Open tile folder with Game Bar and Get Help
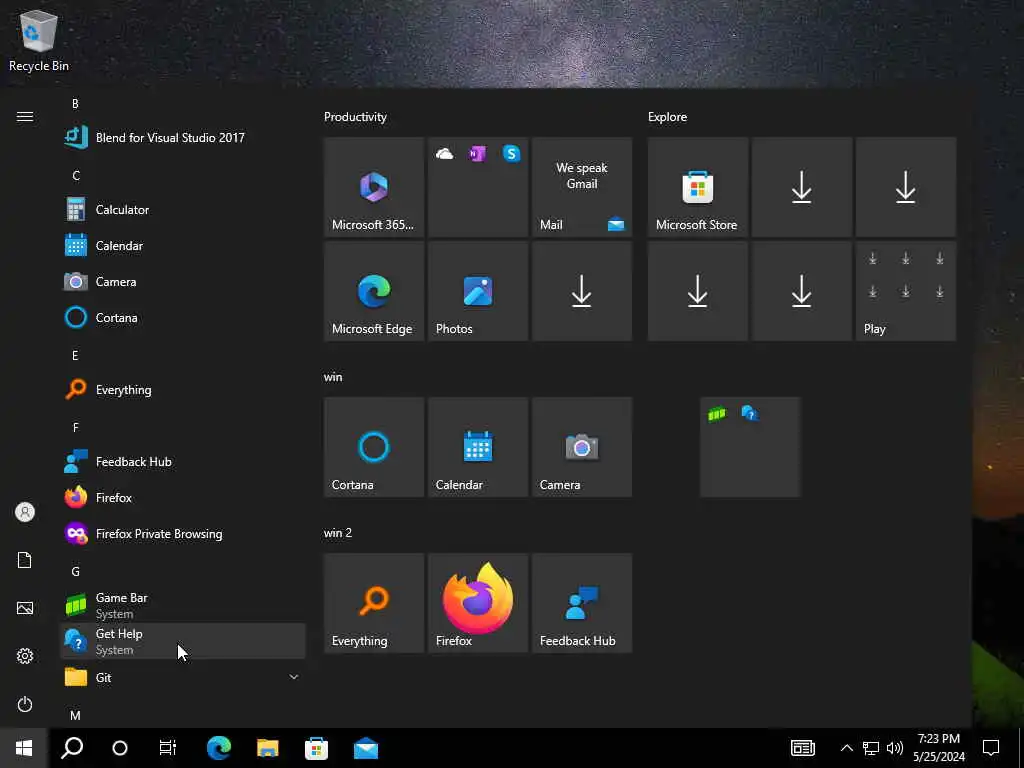This screenshot has width=1024, height=768. coord(750,447)
